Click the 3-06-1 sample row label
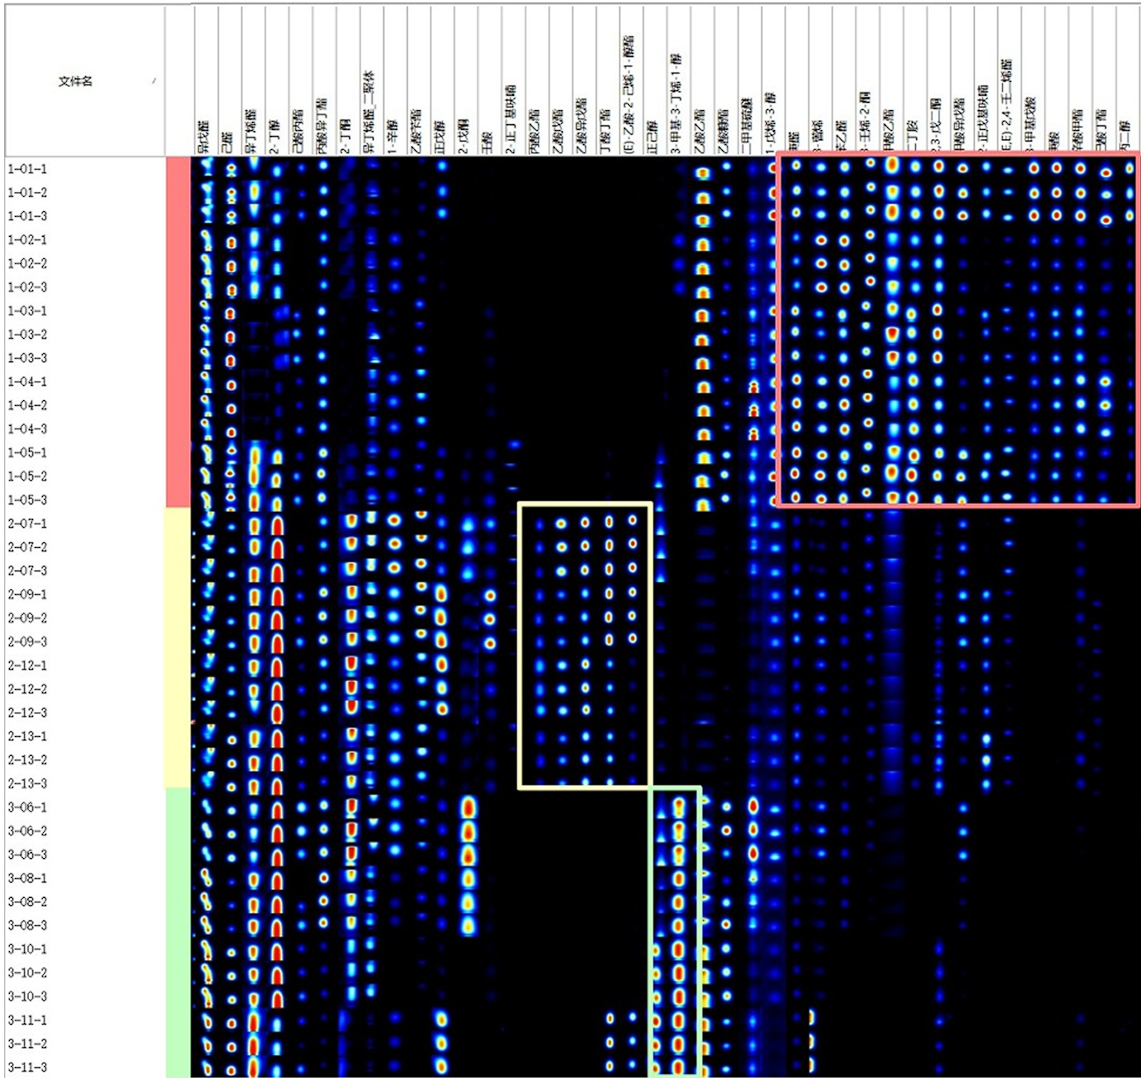This screenshot has width=1141, height=1078. click(27, 808)
